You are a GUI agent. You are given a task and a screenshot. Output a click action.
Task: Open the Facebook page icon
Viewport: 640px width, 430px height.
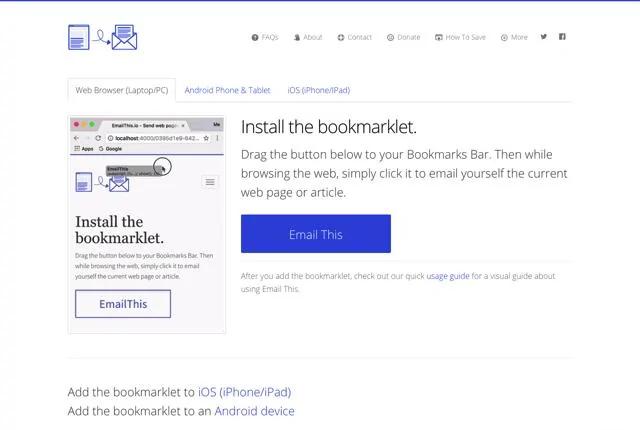coord(562,37)
